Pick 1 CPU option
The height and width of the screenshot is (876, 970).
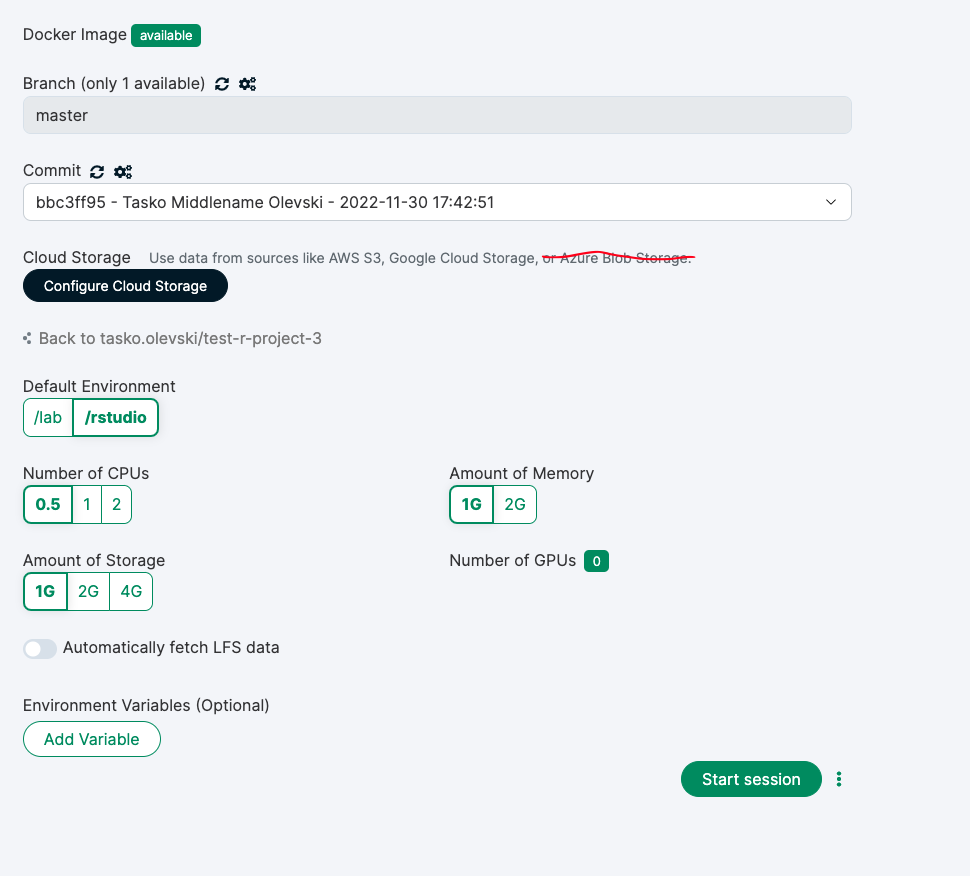pyautogui.click(x=86, y=504)
